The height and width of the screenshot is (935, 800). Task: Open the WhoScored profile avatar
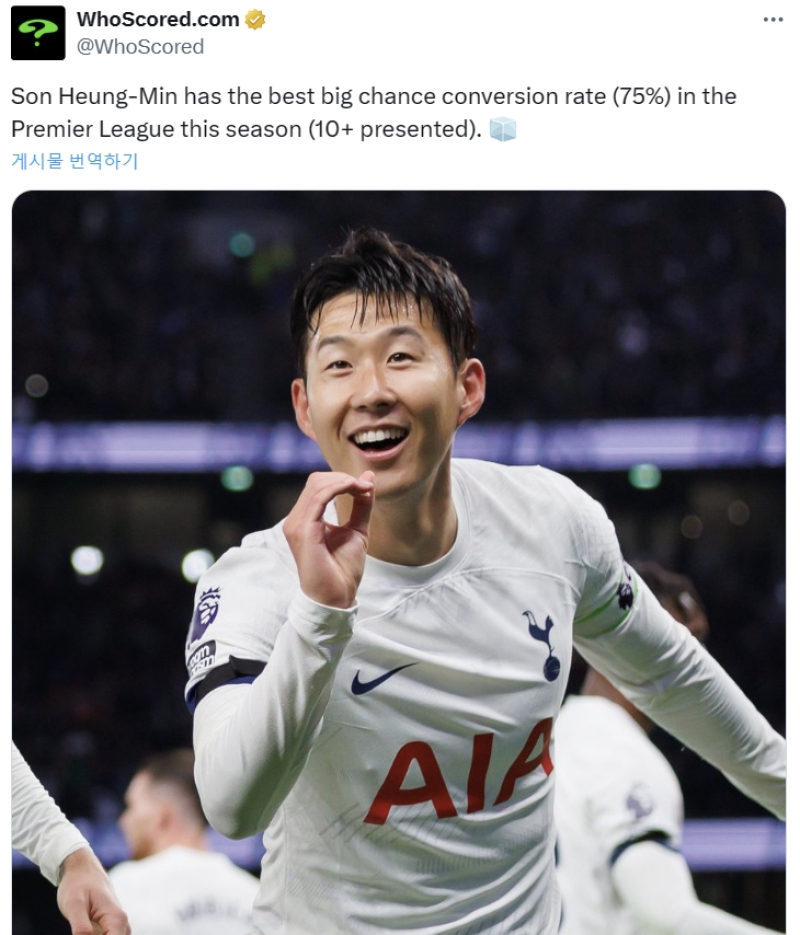click(38, 33)
